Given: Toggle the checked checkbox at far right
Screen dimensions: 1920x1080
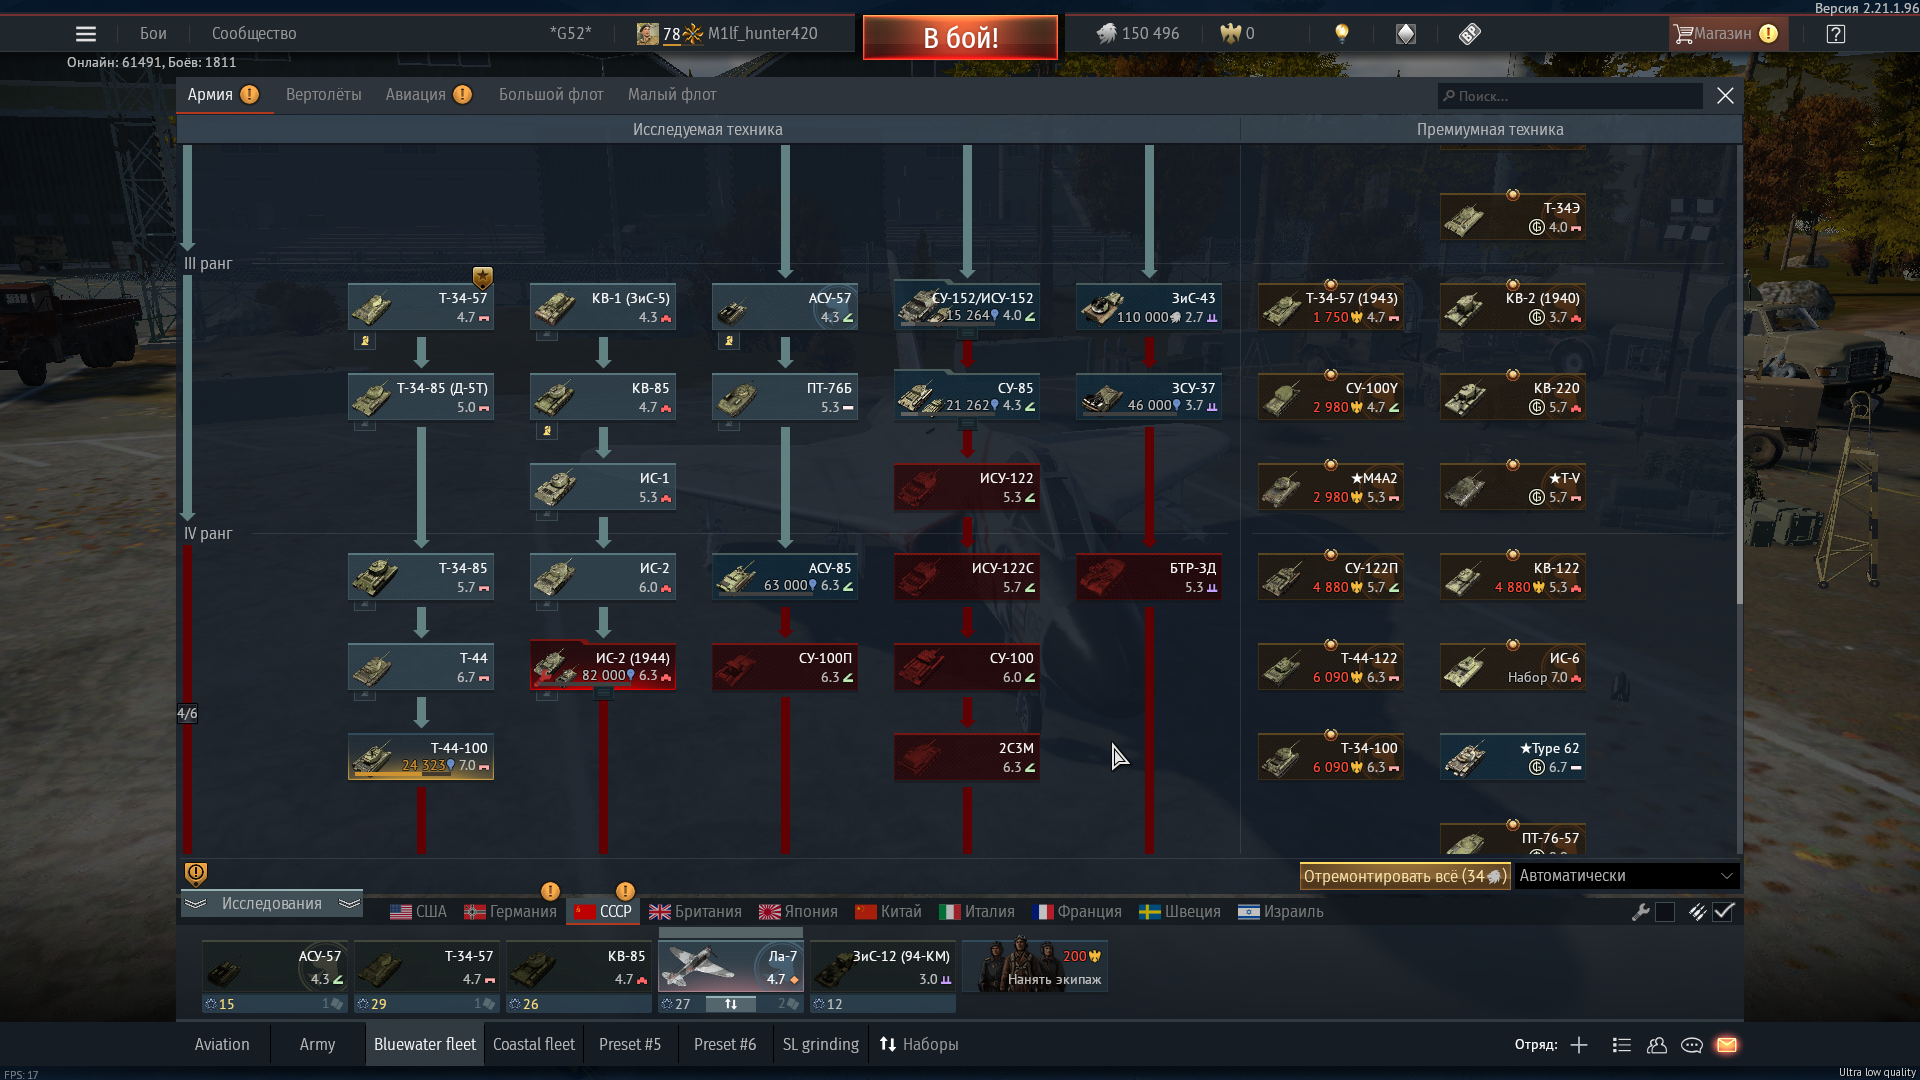Looking at the screenshot, I should pyautogui.click(x=1723, y=912).
